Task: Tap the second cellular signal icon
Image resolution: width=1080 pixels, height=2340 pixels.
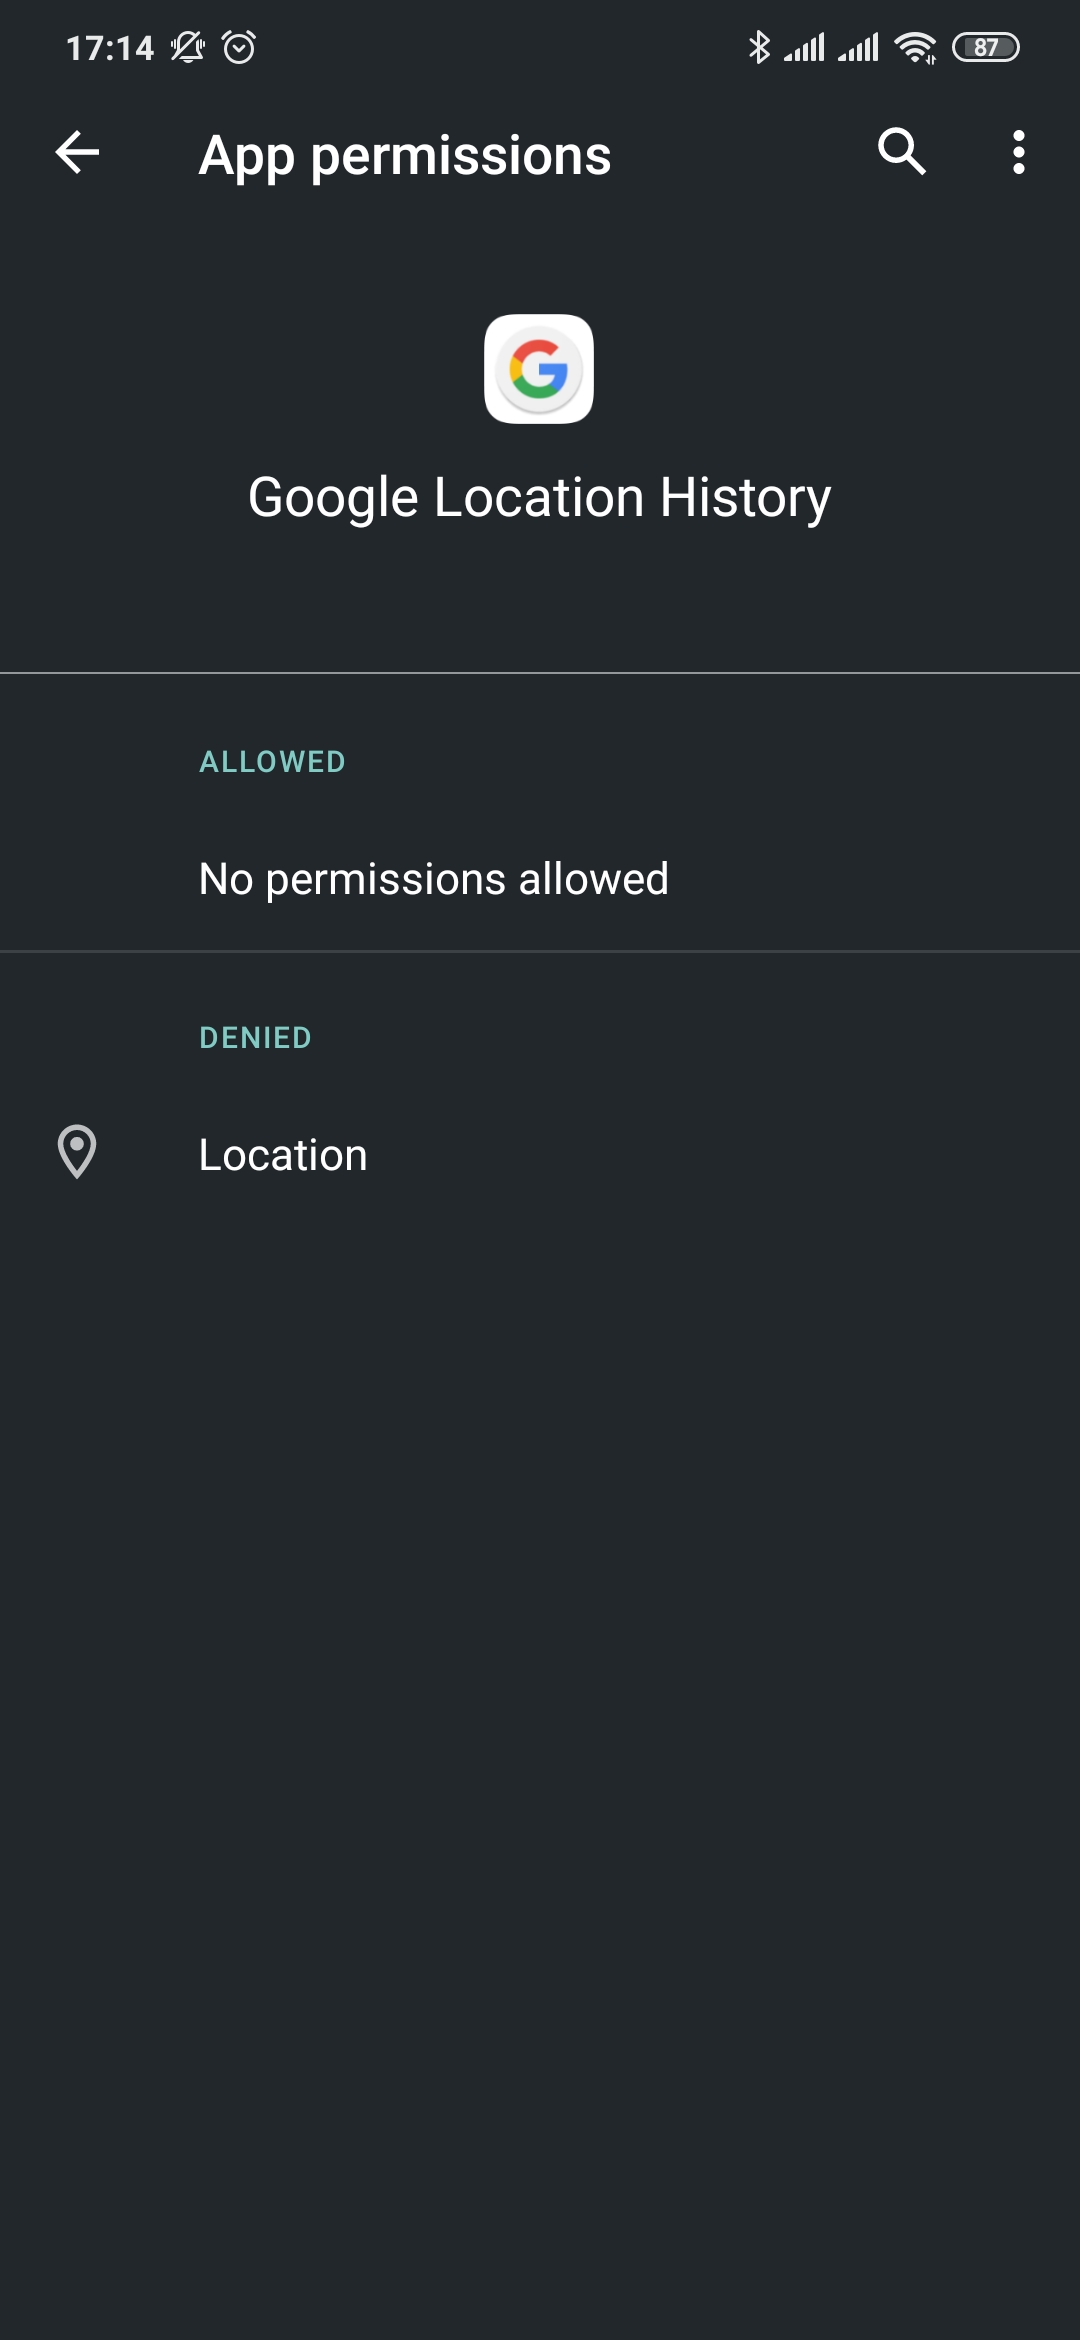Action: tap(858, 47)
